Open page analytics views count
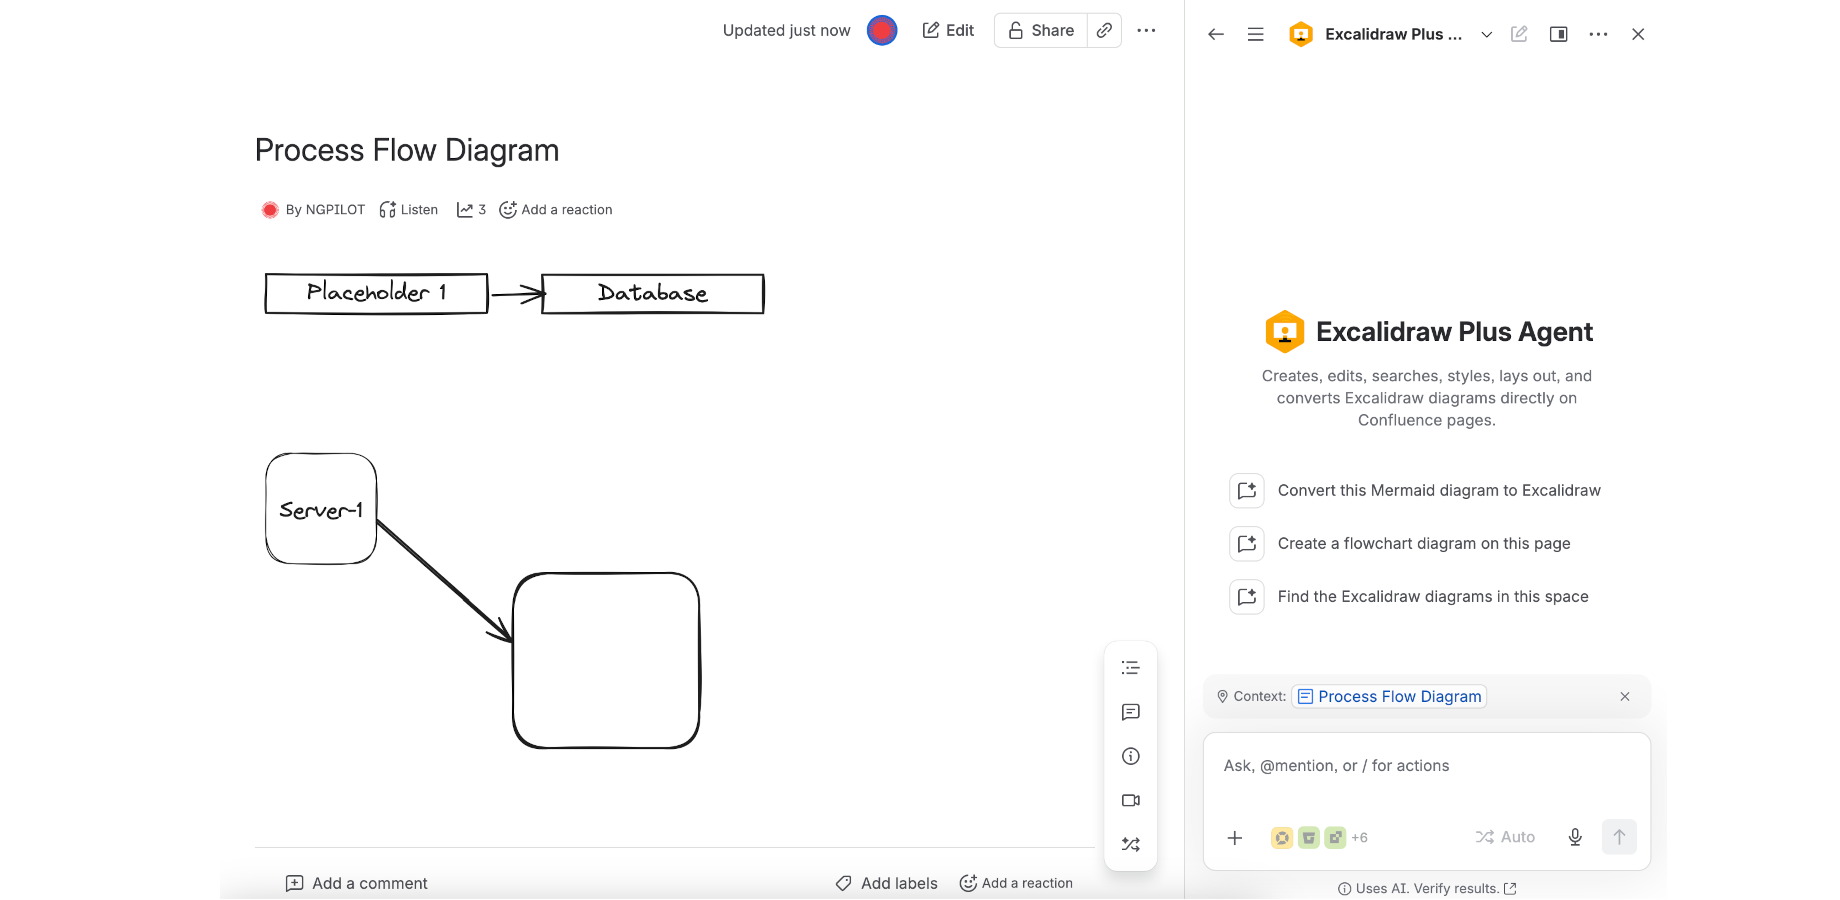The height and width of the screenshot is (900, 1840). pyautogui.click(x=471, y=210)
